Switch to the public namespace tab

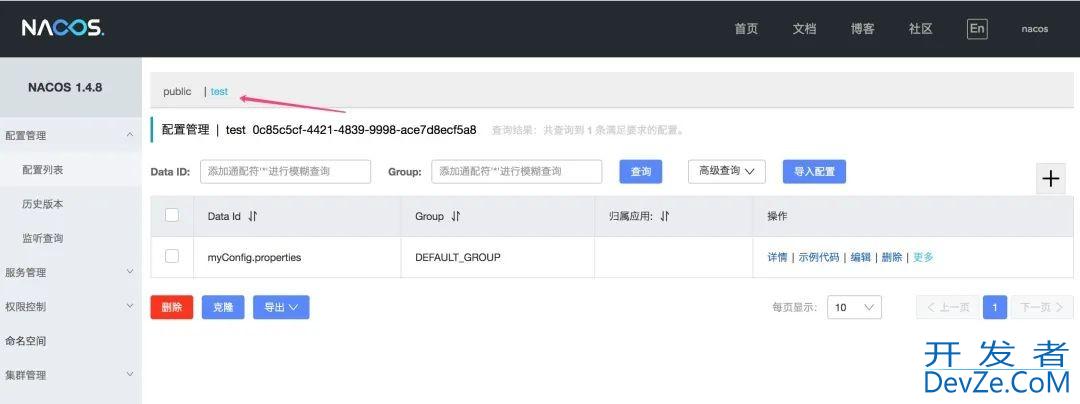177,91
